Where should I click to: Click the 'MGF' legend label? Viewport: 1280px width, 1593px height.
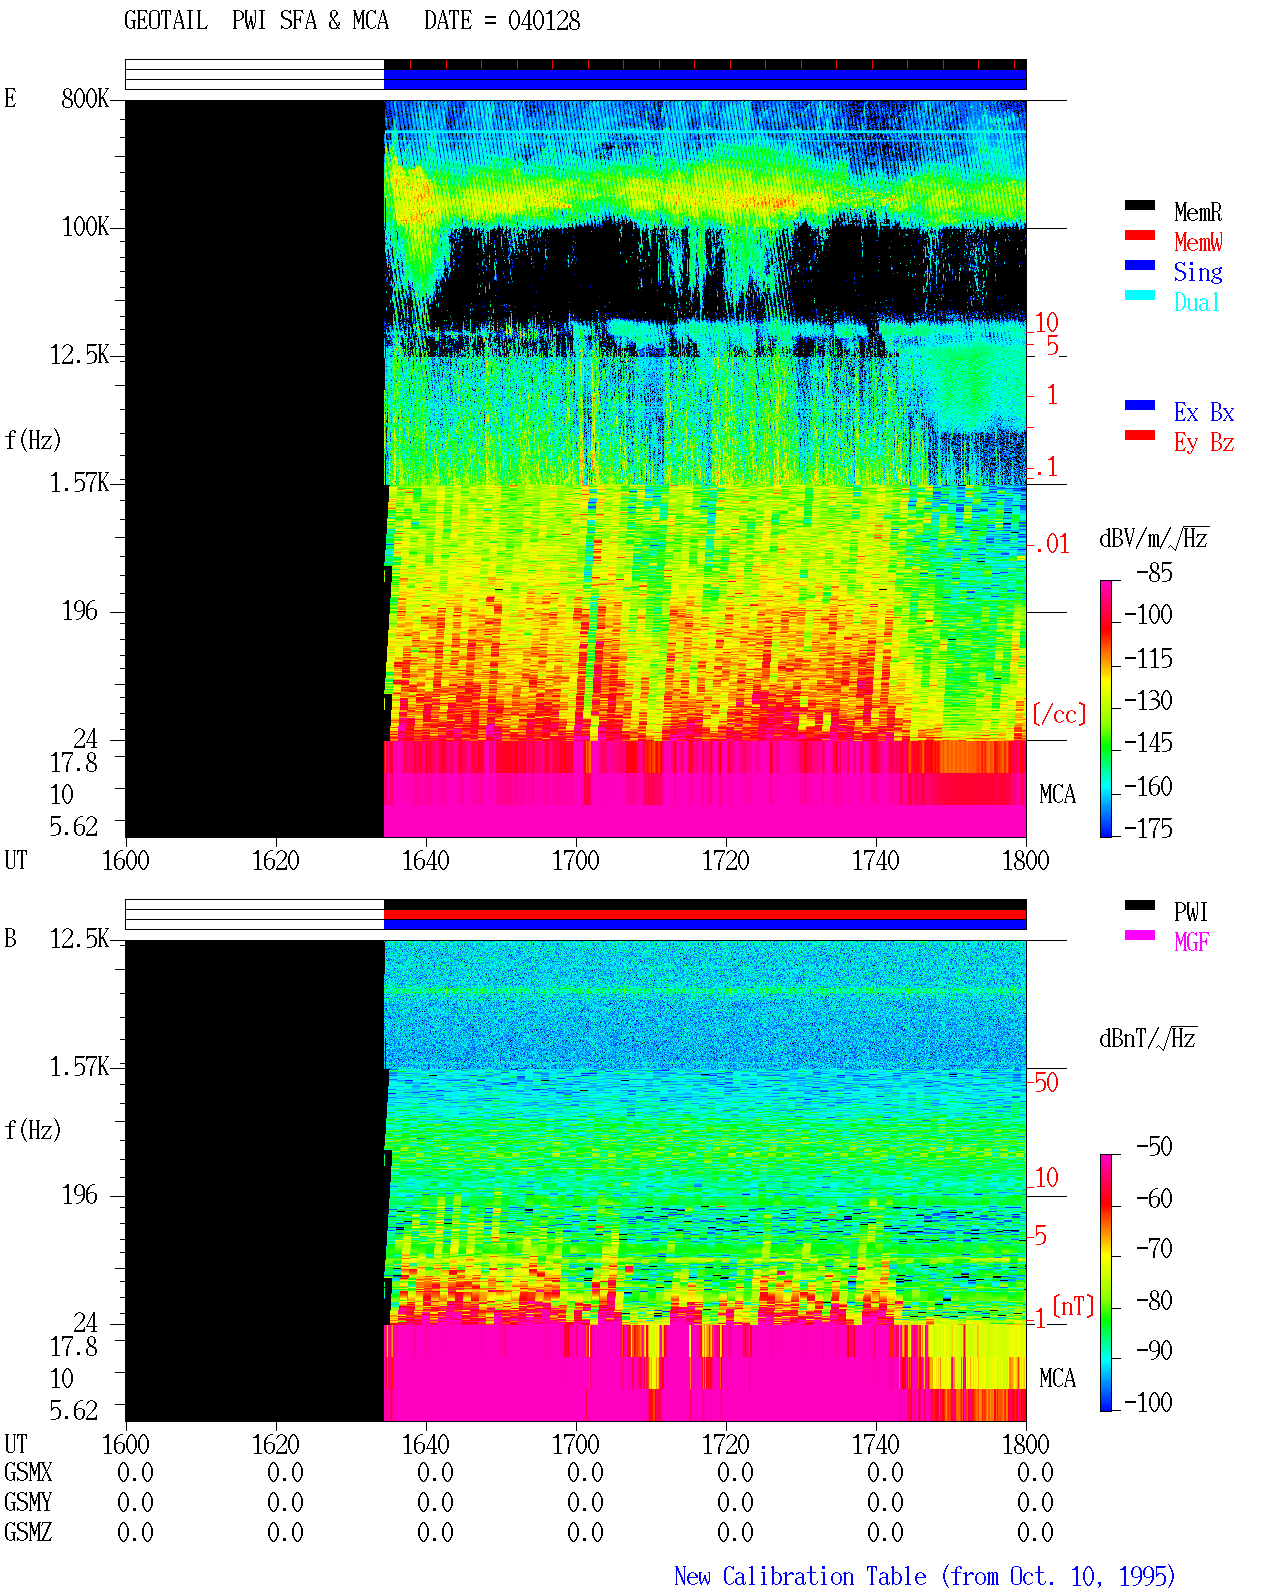[1192, 942]
